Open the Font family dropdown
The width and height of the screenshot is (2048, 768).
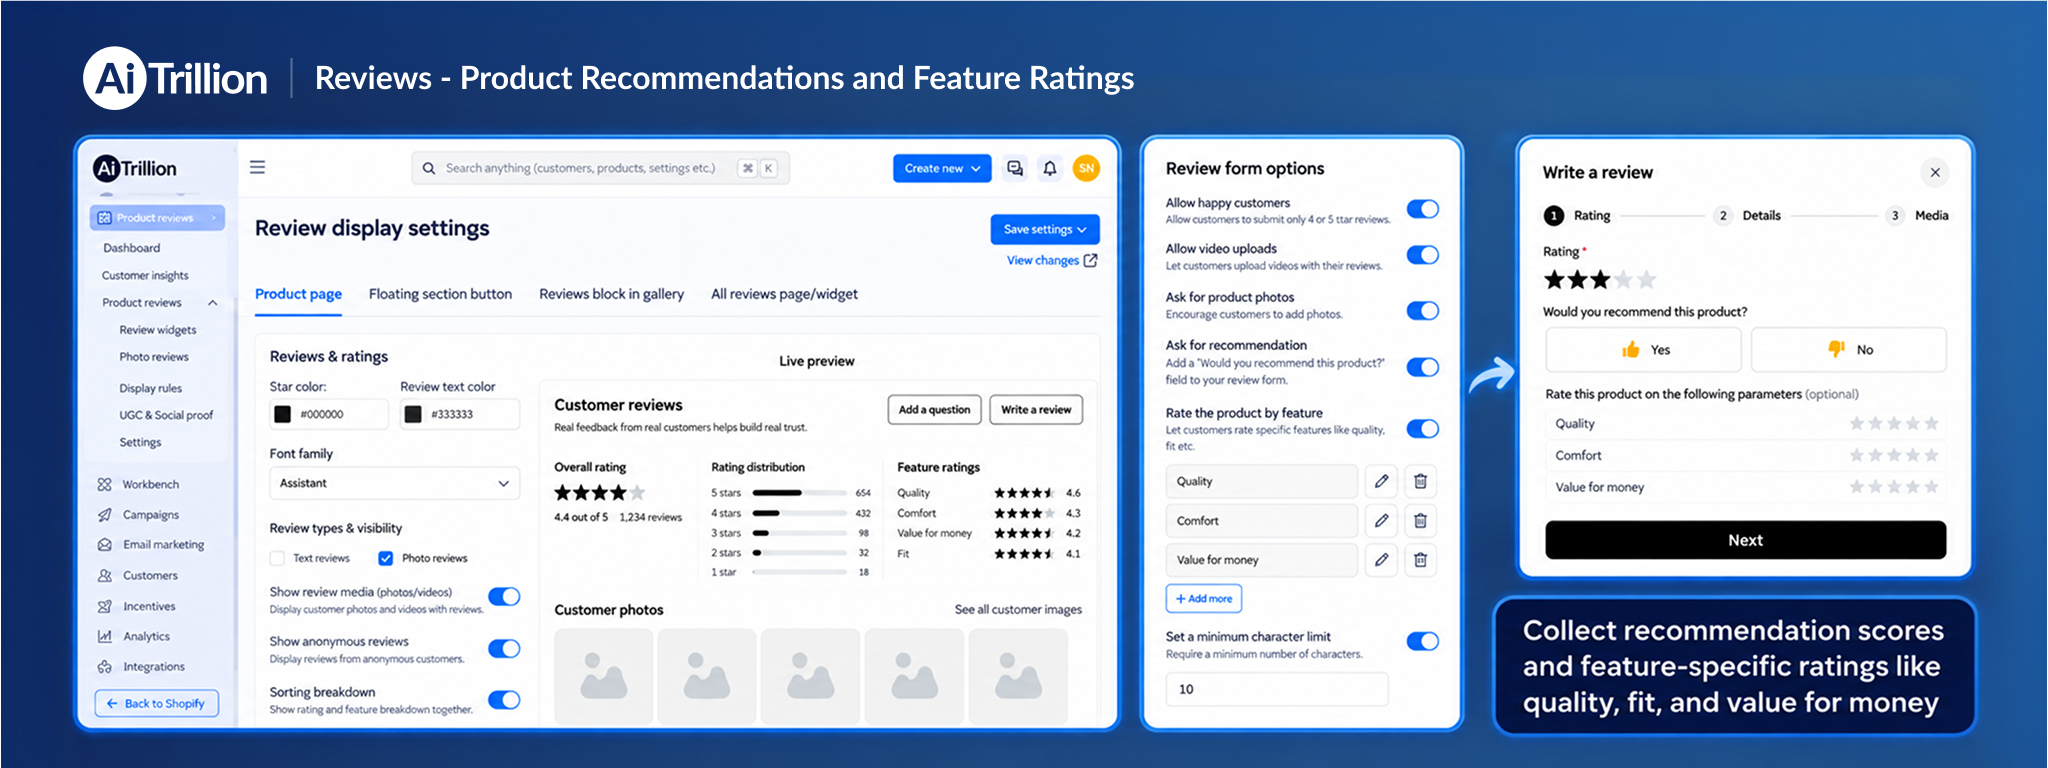395,483
